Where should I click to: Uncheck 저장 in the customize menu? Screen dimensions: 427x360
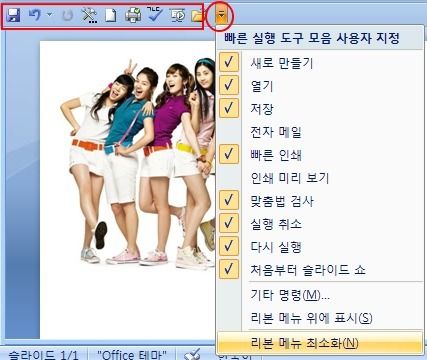pyautogui.click(x=319, y=108)
